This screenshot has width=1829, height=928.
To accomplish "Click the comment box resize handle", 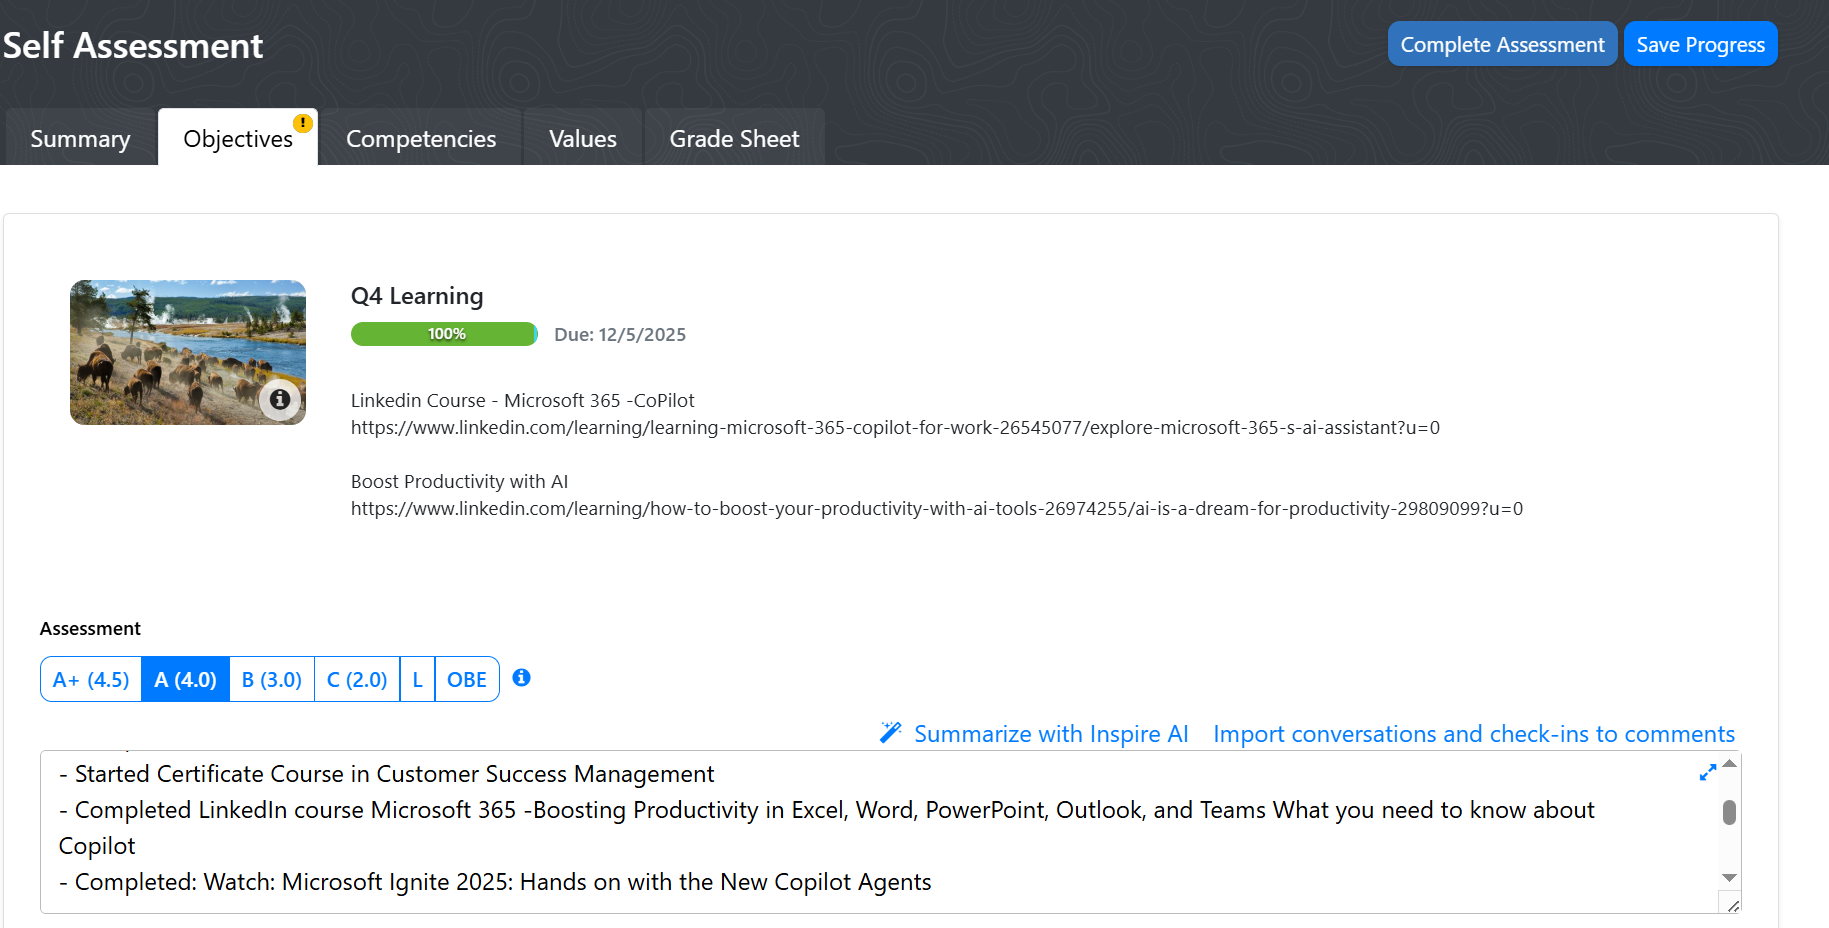I will [1732, 905].
